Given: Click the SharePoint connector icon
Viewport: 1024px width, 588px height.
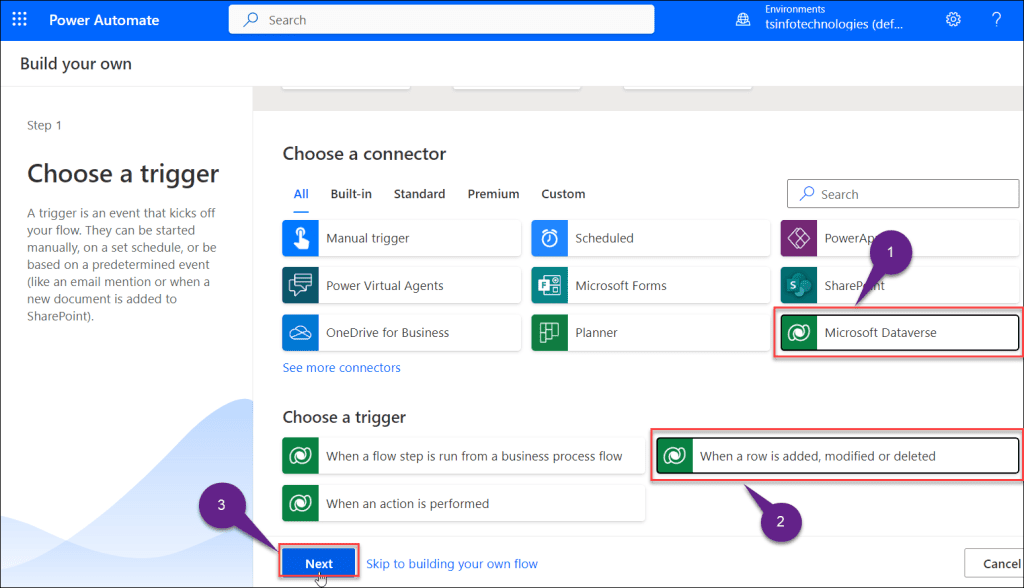Looking at the screenshot, I should coord(799,286).
